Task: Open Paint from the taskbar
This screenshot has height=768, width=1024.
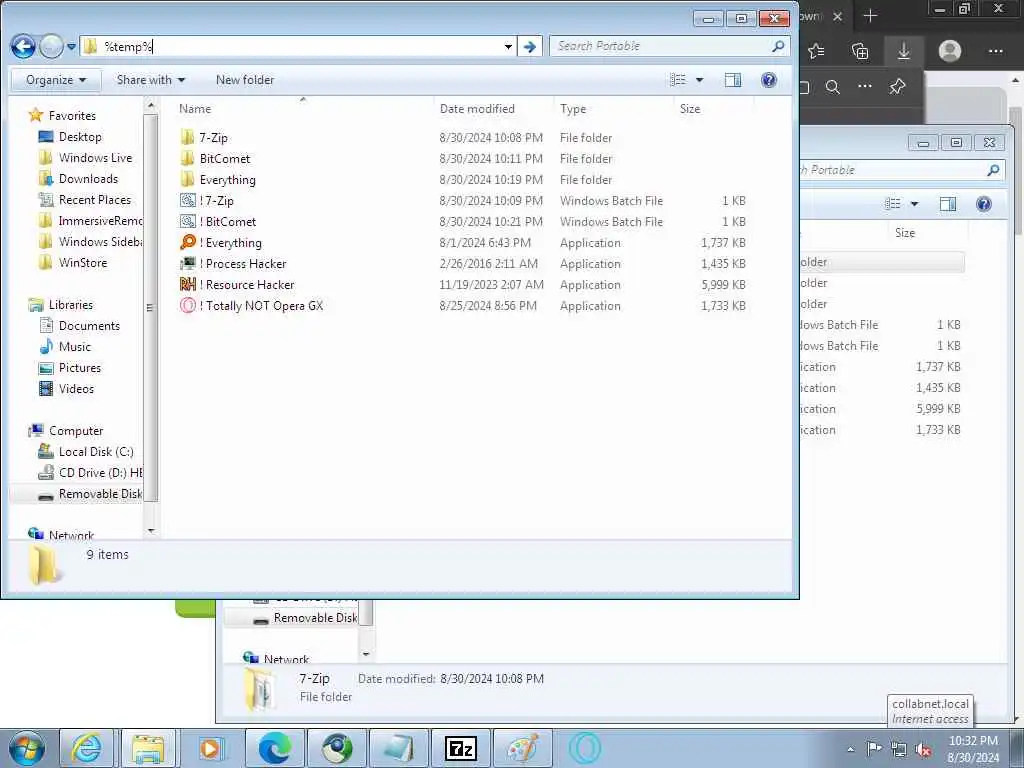Action: (522, 748)
